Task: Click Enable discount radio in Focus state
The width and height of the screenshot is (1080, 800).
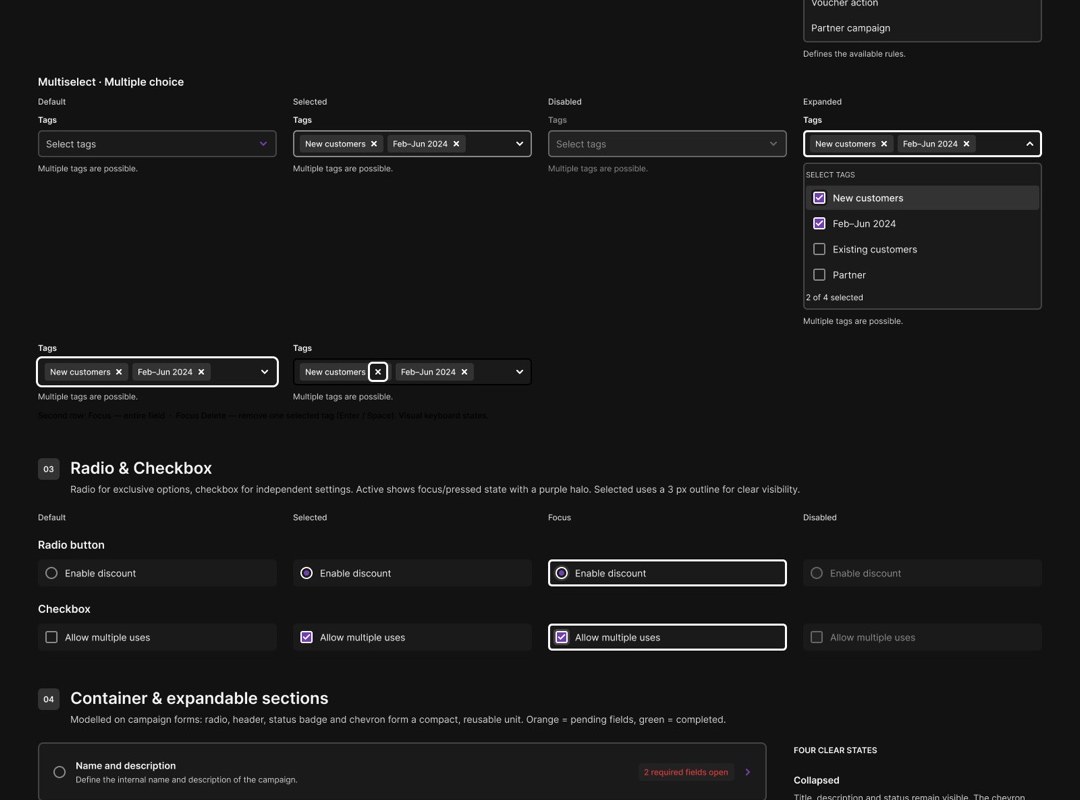Action: [561, 573]
